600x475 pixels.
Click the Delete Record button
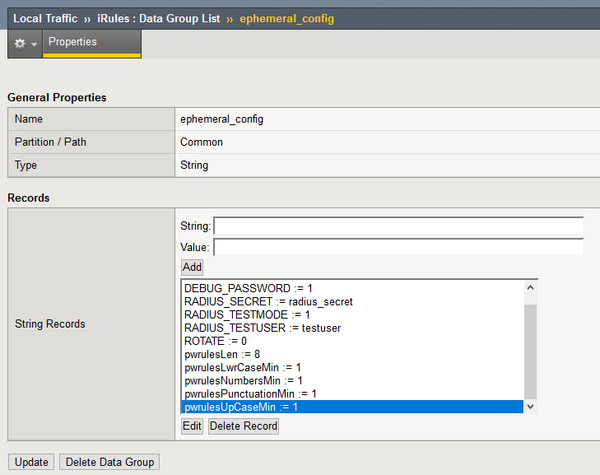tap(243, 426)
